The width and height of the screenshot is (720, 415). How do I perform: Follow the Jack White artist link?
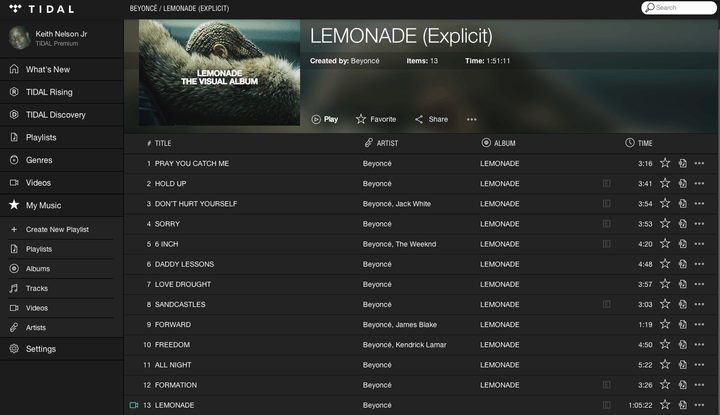point(413,204)
